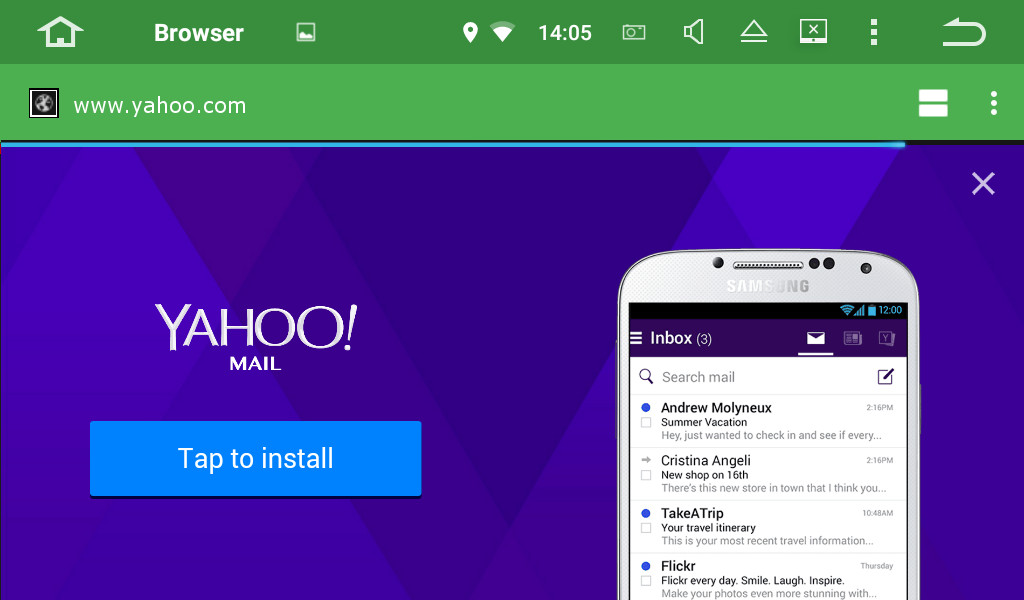Click the page loading progress bar
The width and height of the screenshot is (1024, 600).
pyautogui.click(x=452, y=144)
